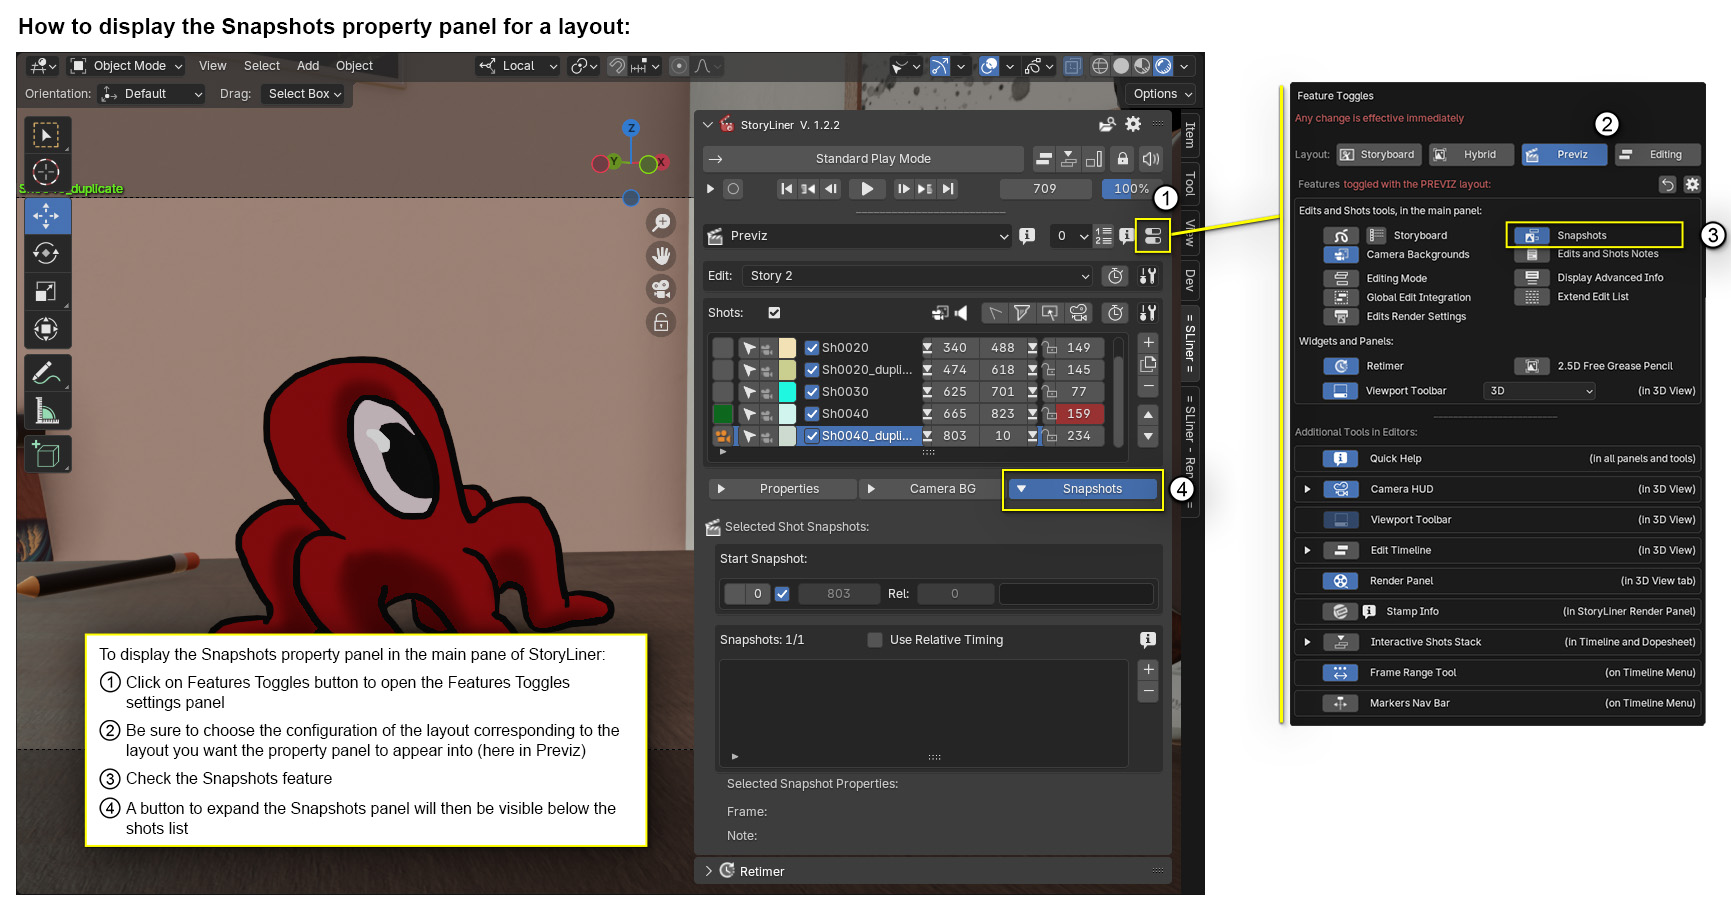The image size is (1731, 918).
Task: Enable Use Relative Timing checkbox
Action: pos(875,640)
